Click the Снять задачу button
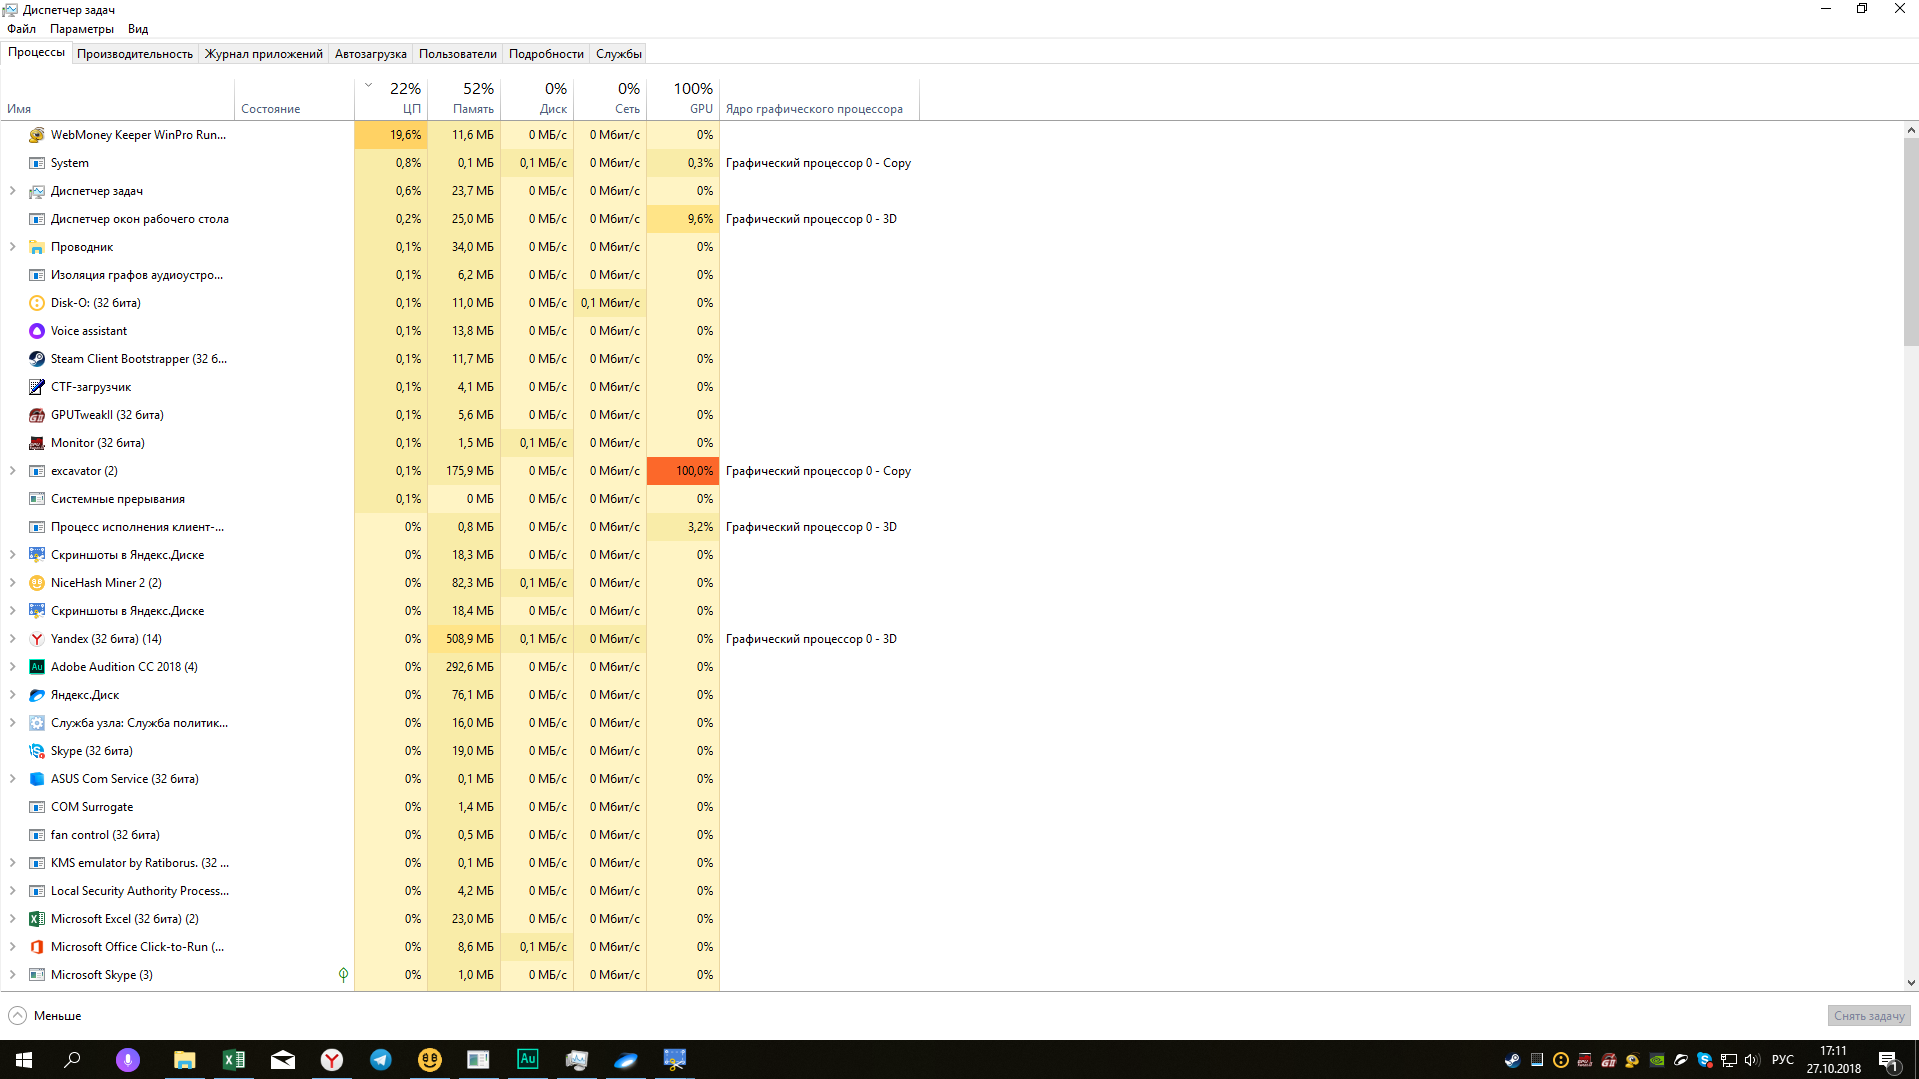1919x1079 pixels. click(x=1869, y=1016)
